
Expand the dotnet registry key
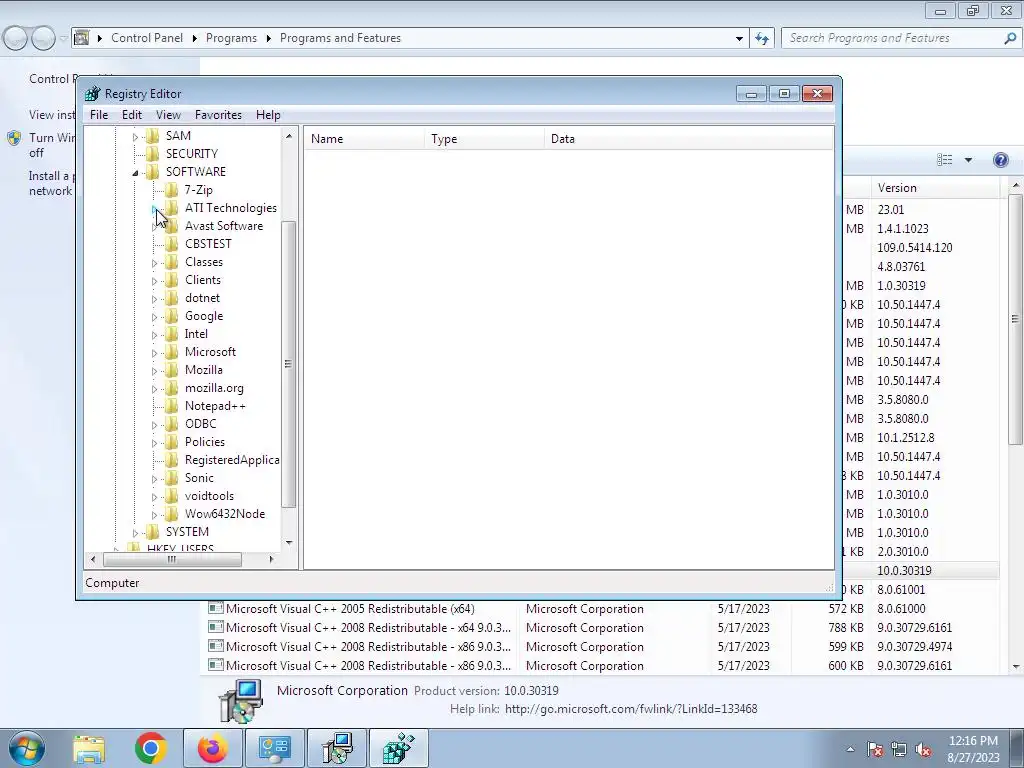point(155,298)
